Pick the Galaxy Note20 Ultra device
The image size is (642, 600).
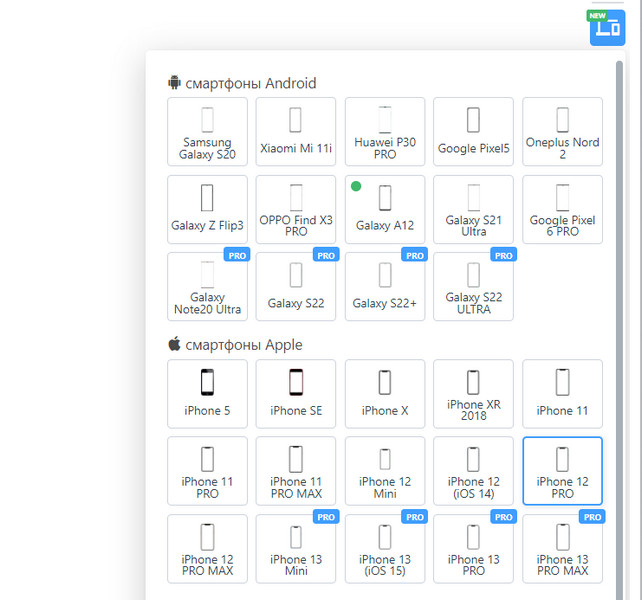click(207, 286)
